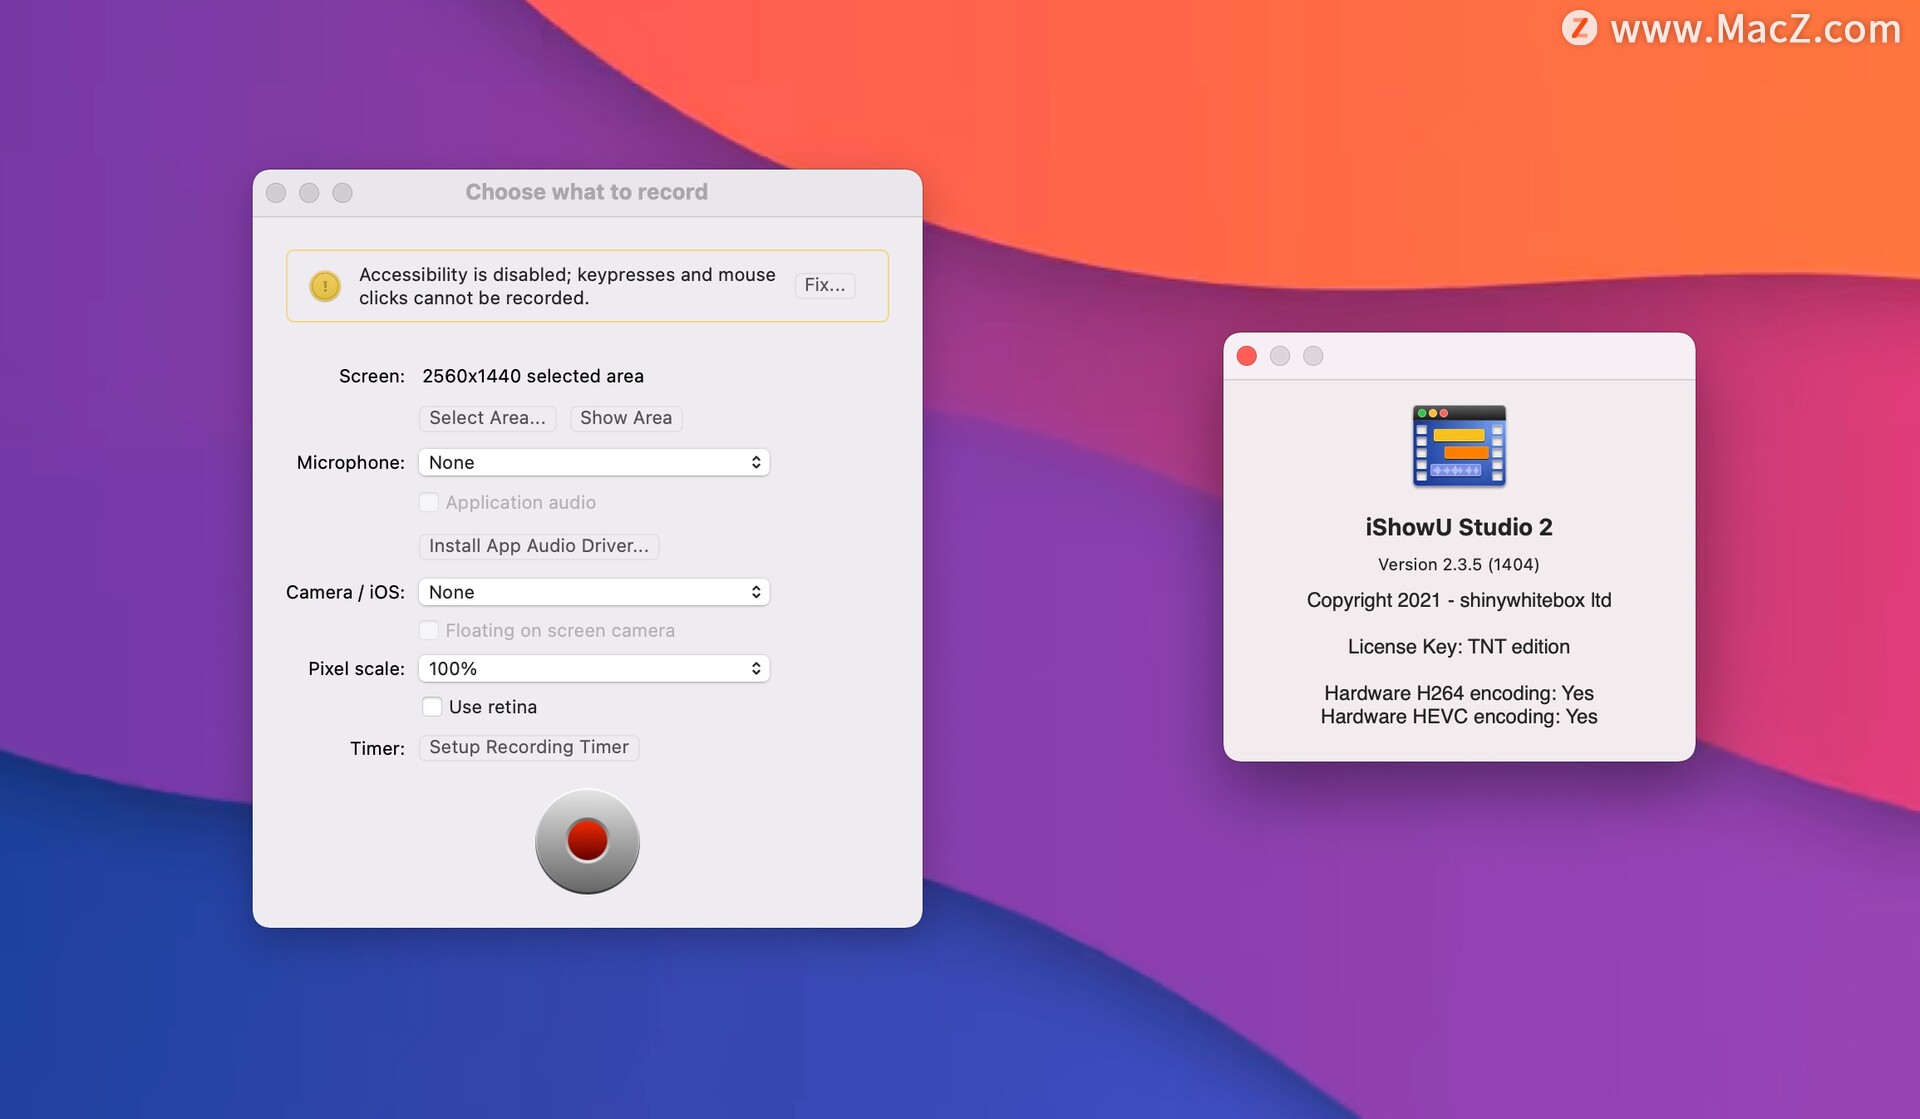Click Install App Audio Driver...
This screenshot has height=1119, width=1920.
[x=538, y=546]
